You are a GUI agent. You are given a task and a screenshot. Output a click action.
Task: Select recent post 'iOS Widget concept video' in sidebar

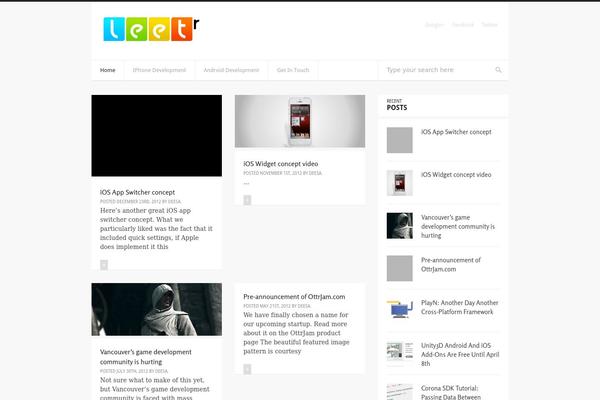tap(456, 175)
